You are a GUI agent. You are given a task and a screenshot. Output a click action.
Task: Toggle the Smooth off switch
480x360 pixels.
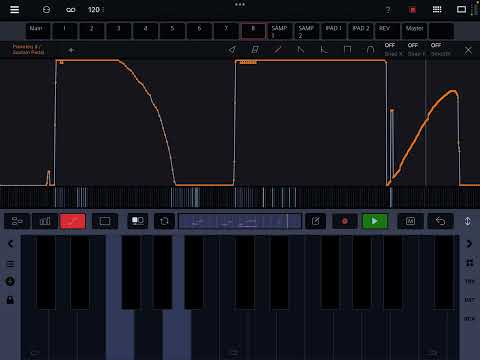pyautogui.click(x=440, y=49)
